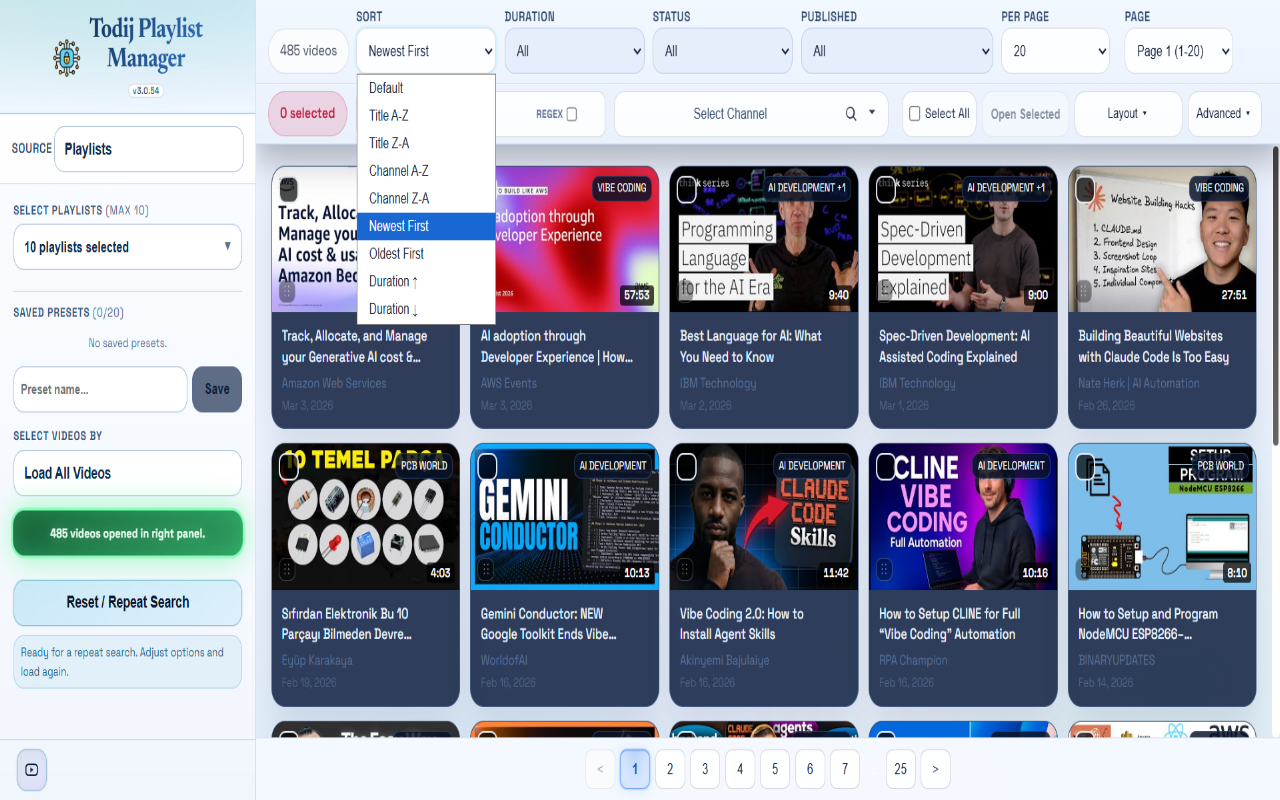
Task: Choose Duration ↑ sort option
Action: click(426, 281)
